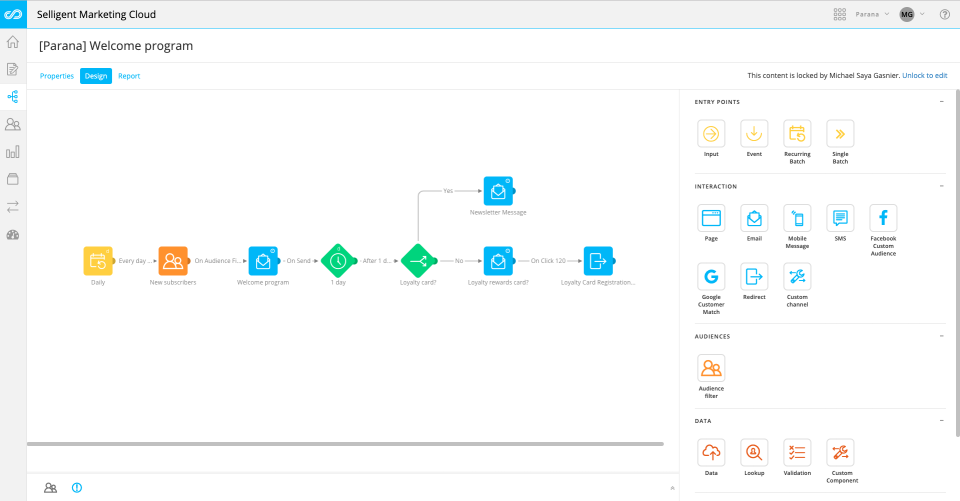Click the "On Click 120" connector label
Viewport: 960px width, 501px height.
548,261
